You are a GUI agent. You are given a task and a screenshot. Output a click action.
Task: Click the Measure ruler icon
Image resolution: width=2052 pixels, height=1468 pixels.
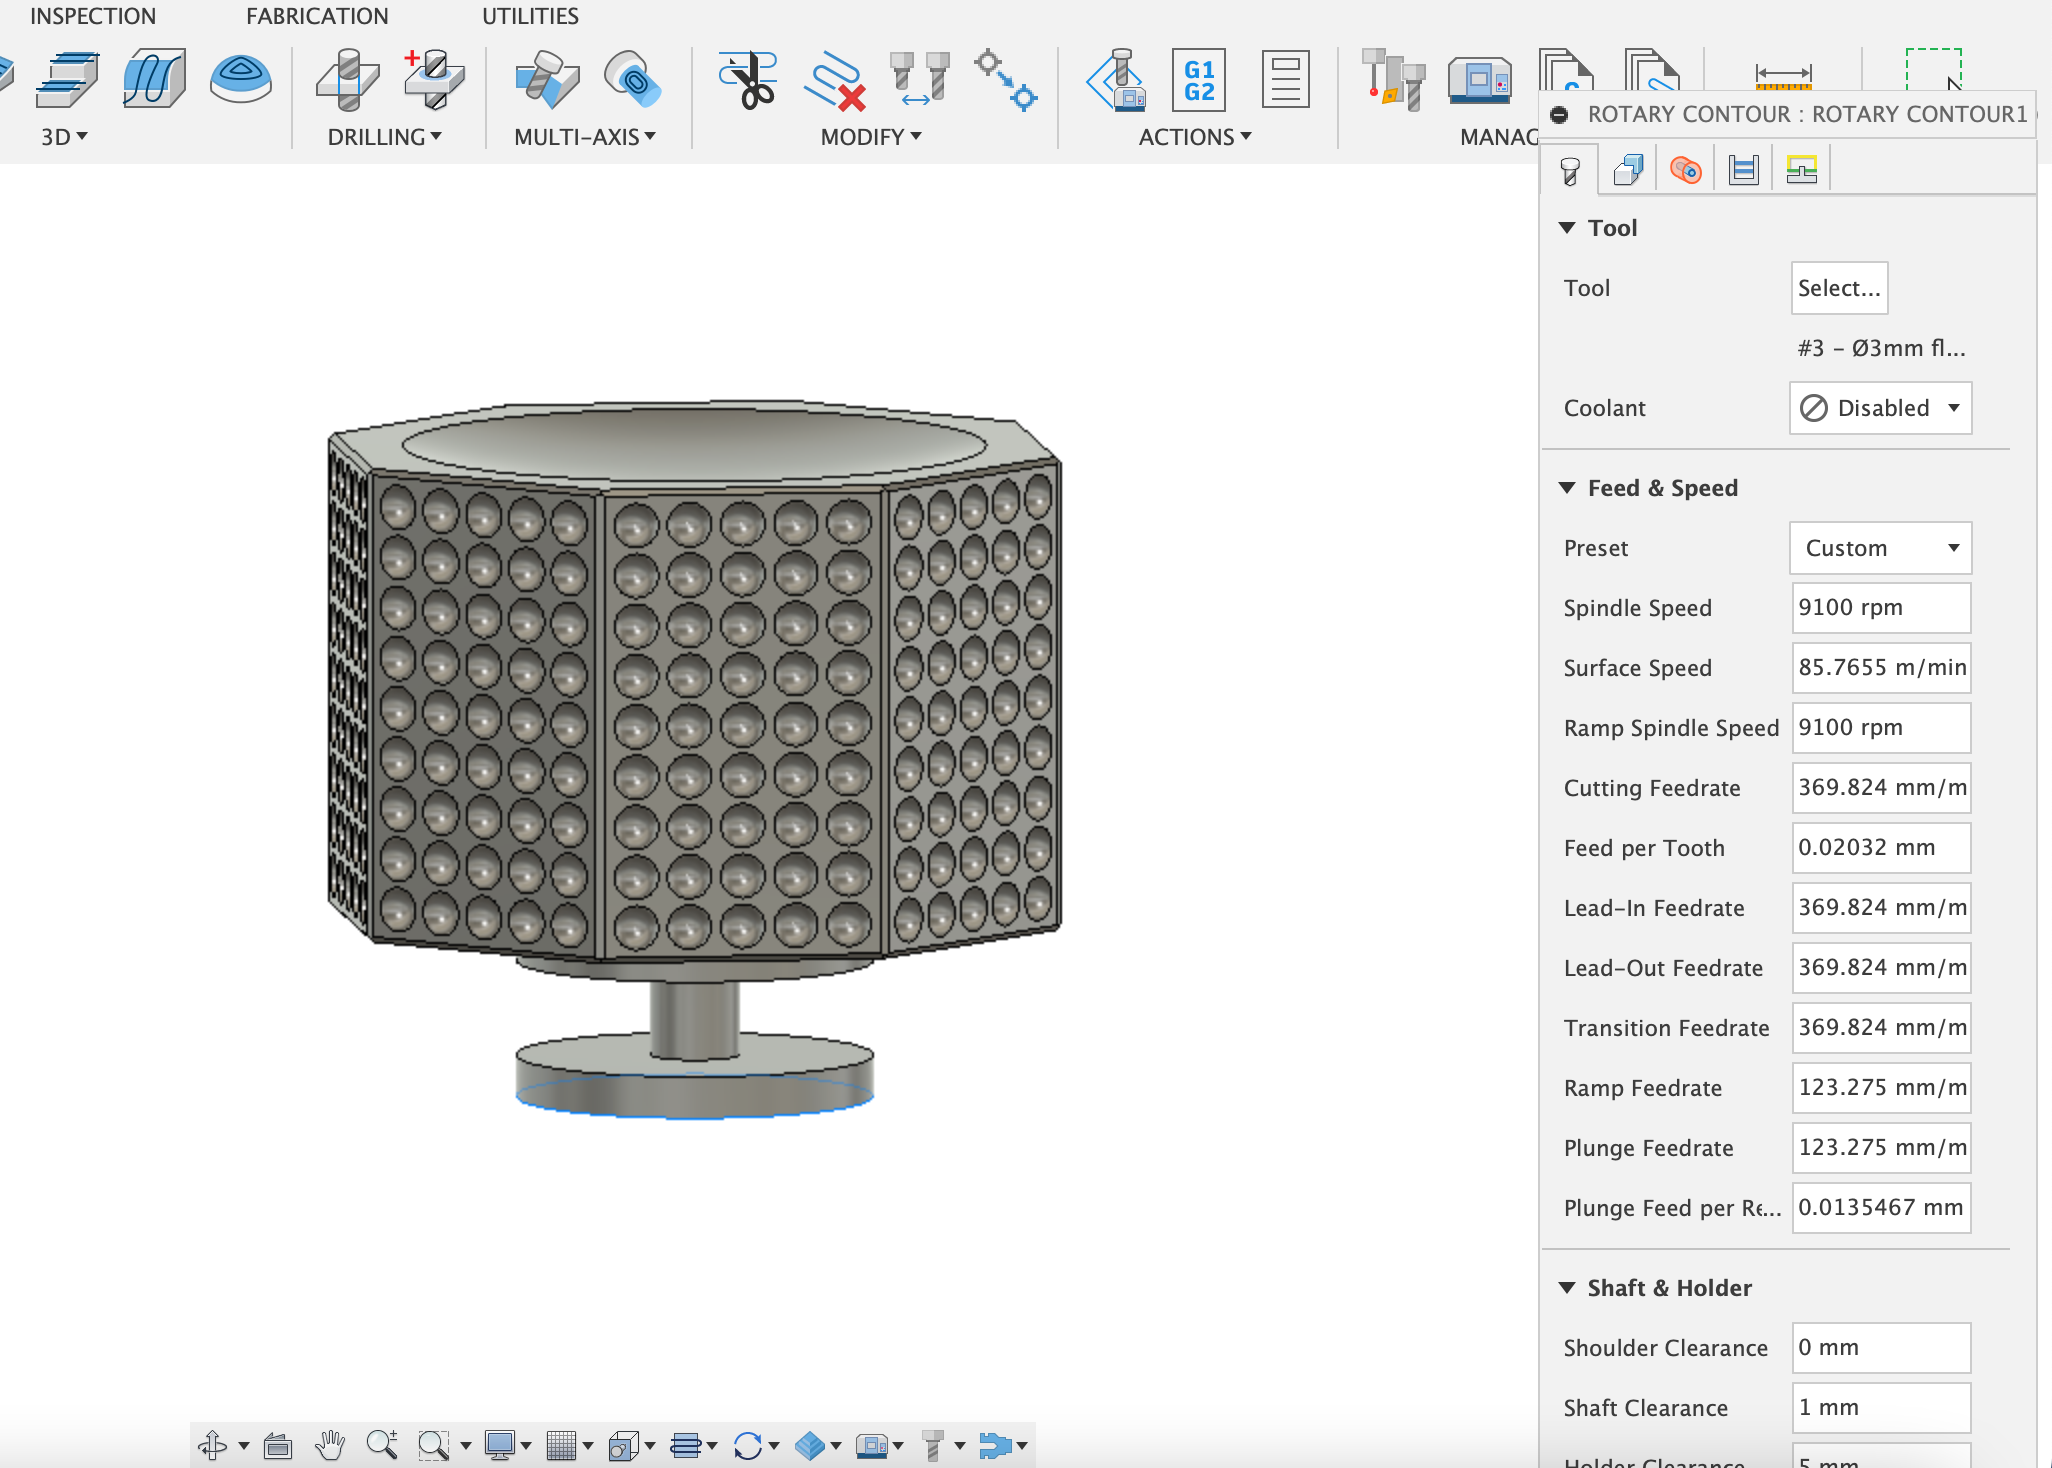(1783, 76)
